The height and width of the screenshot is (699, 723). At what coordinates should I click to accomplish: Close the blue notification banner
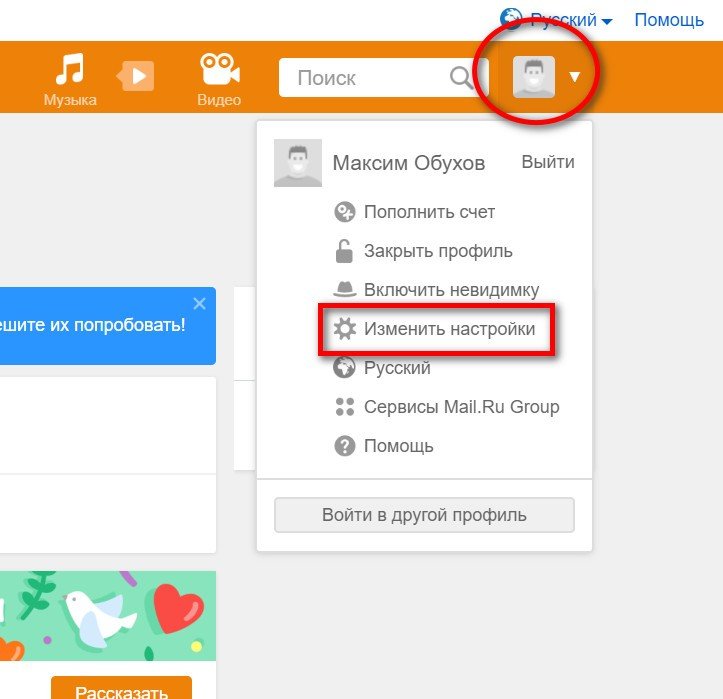[199, 303]
